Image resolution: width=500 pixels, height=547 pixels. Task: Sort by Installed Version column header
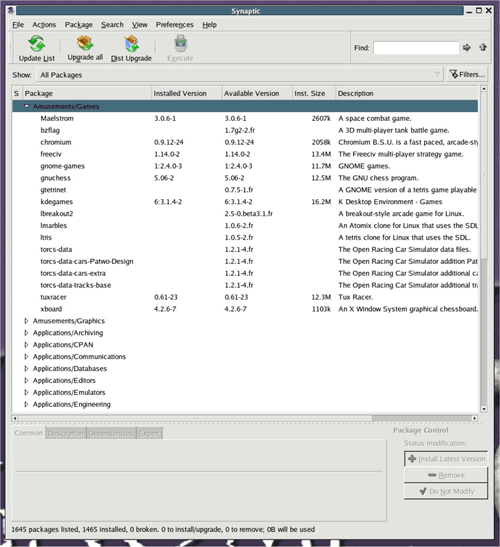tap(187, 93)
